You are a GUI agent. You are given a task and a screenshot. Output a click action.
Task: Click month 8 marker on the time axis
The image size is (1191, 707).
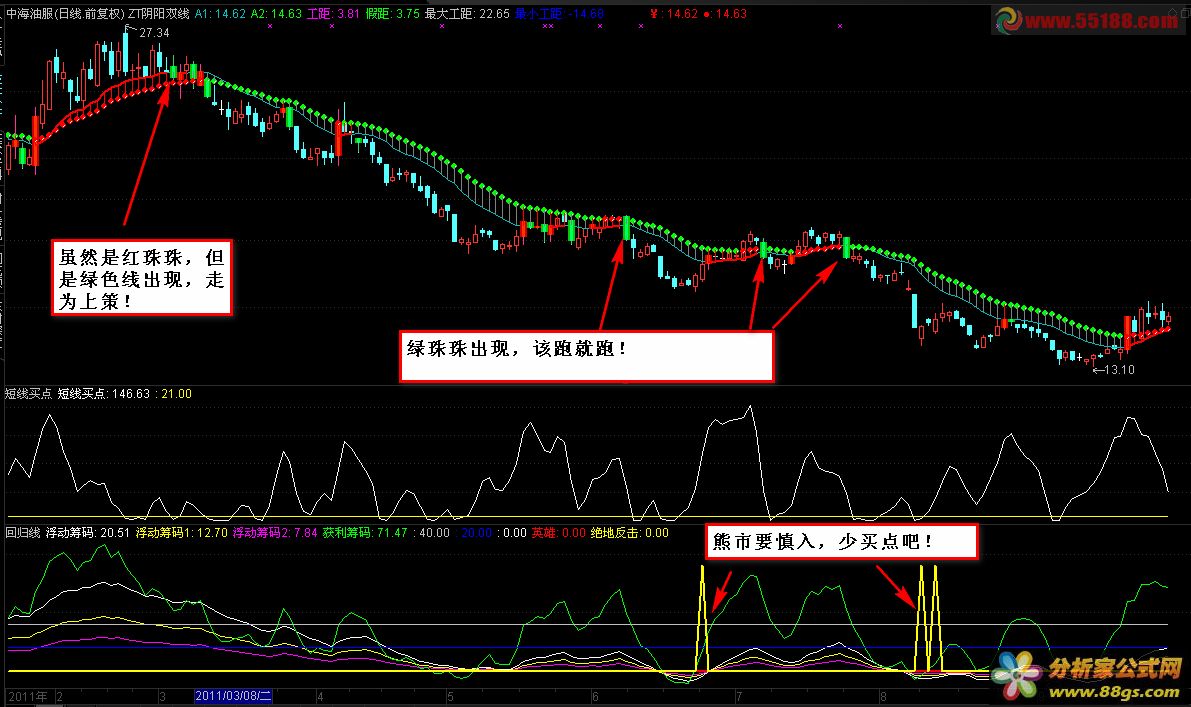[883, 696]
